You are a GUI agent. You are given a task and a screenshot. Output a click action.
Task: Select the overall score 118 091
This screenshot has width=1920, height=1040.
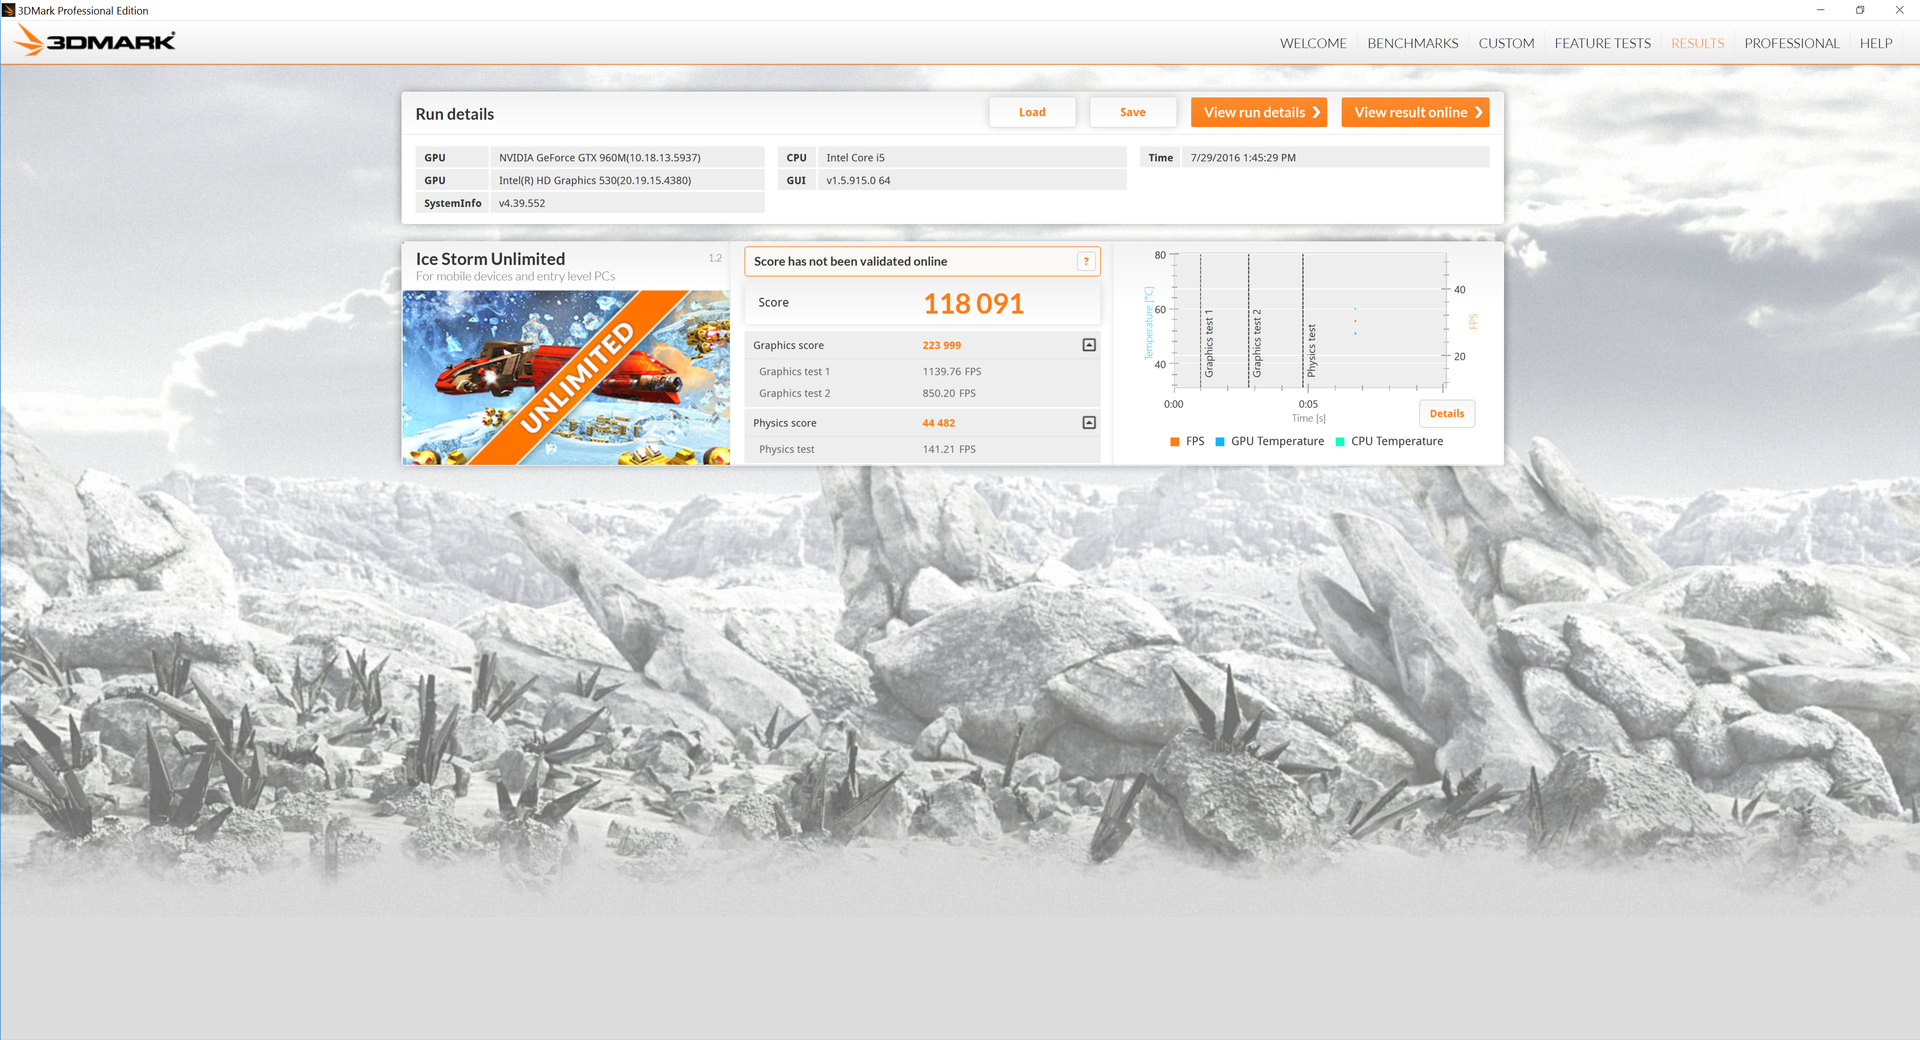(x=973, y=304)
